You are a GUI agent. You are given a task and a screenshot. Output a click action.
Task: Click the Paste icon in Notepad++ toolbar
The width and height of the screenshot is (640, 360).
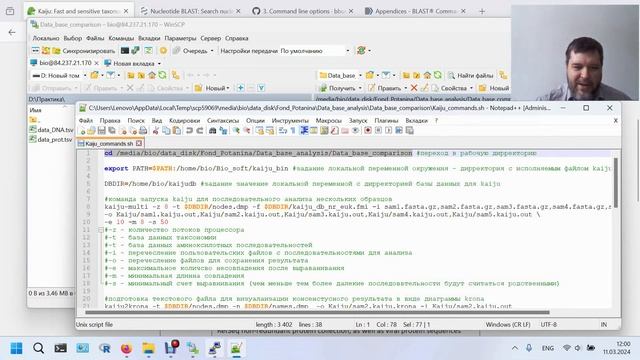177,131
